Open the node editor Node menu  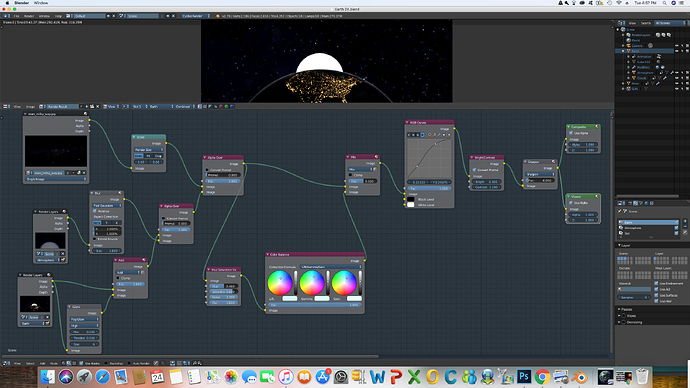pyautogui.click(x=54, y=363)
